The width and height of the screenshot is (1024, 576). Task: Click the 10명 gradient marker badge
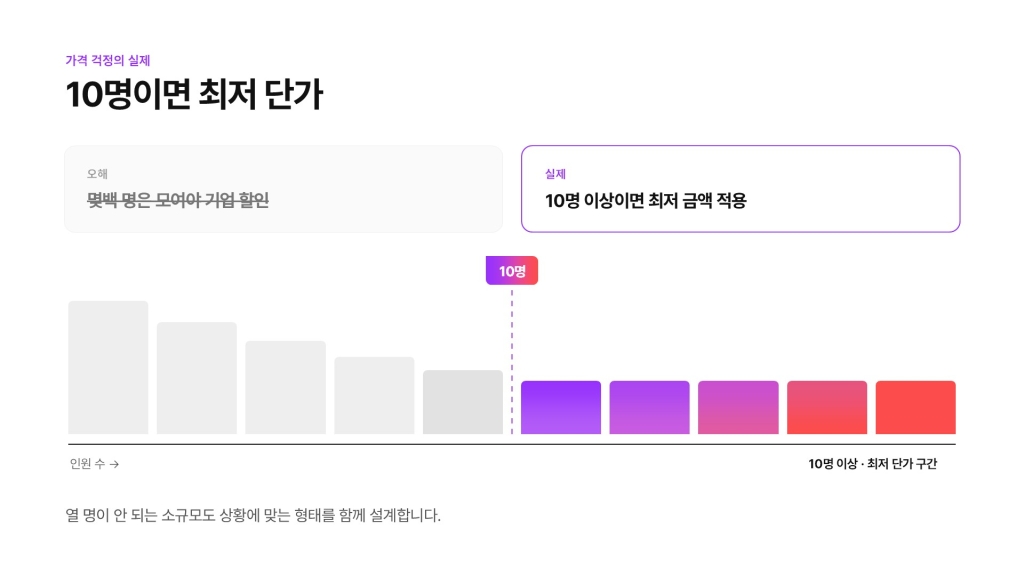pyautogui.click(x=512, y=270)
